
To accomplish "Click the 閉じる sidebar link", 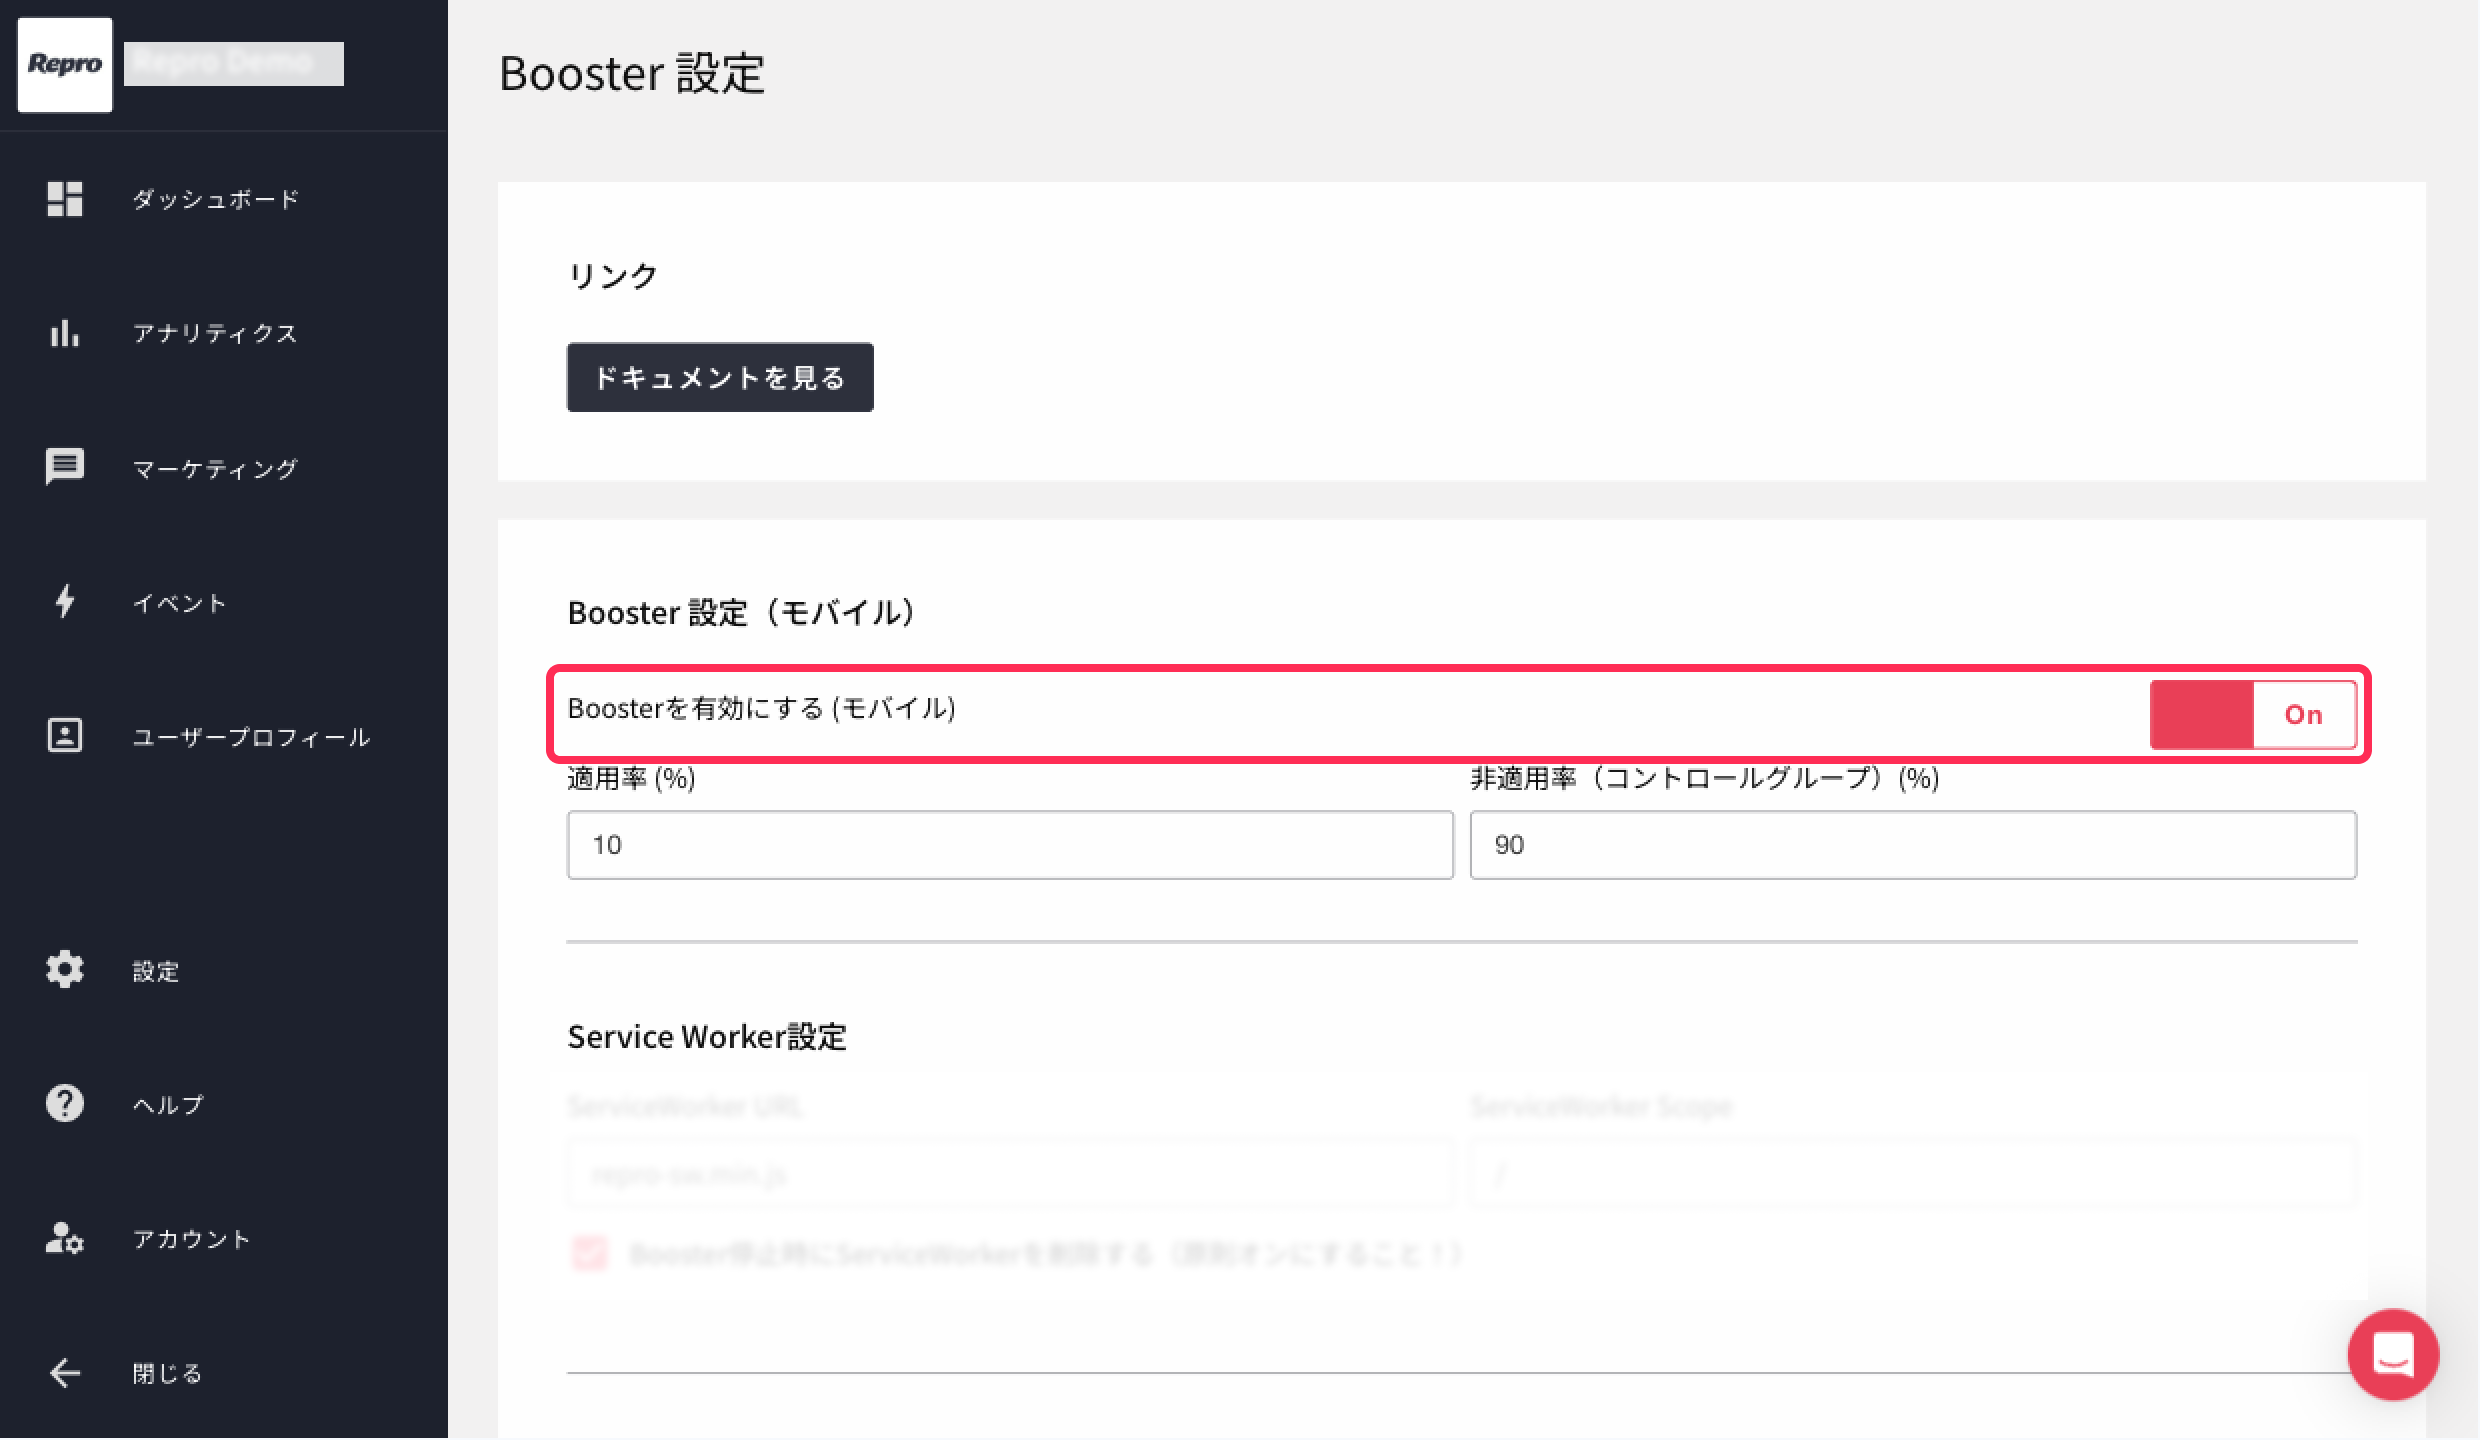I will 168,1373.
